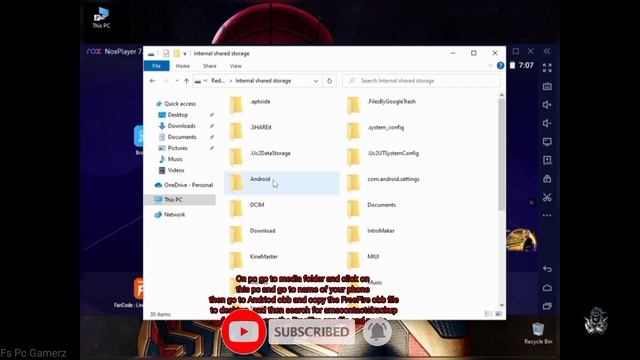Click NoxPlayer keyboard mapping icon
The image size is (640, 360).
tap(547, 87)
